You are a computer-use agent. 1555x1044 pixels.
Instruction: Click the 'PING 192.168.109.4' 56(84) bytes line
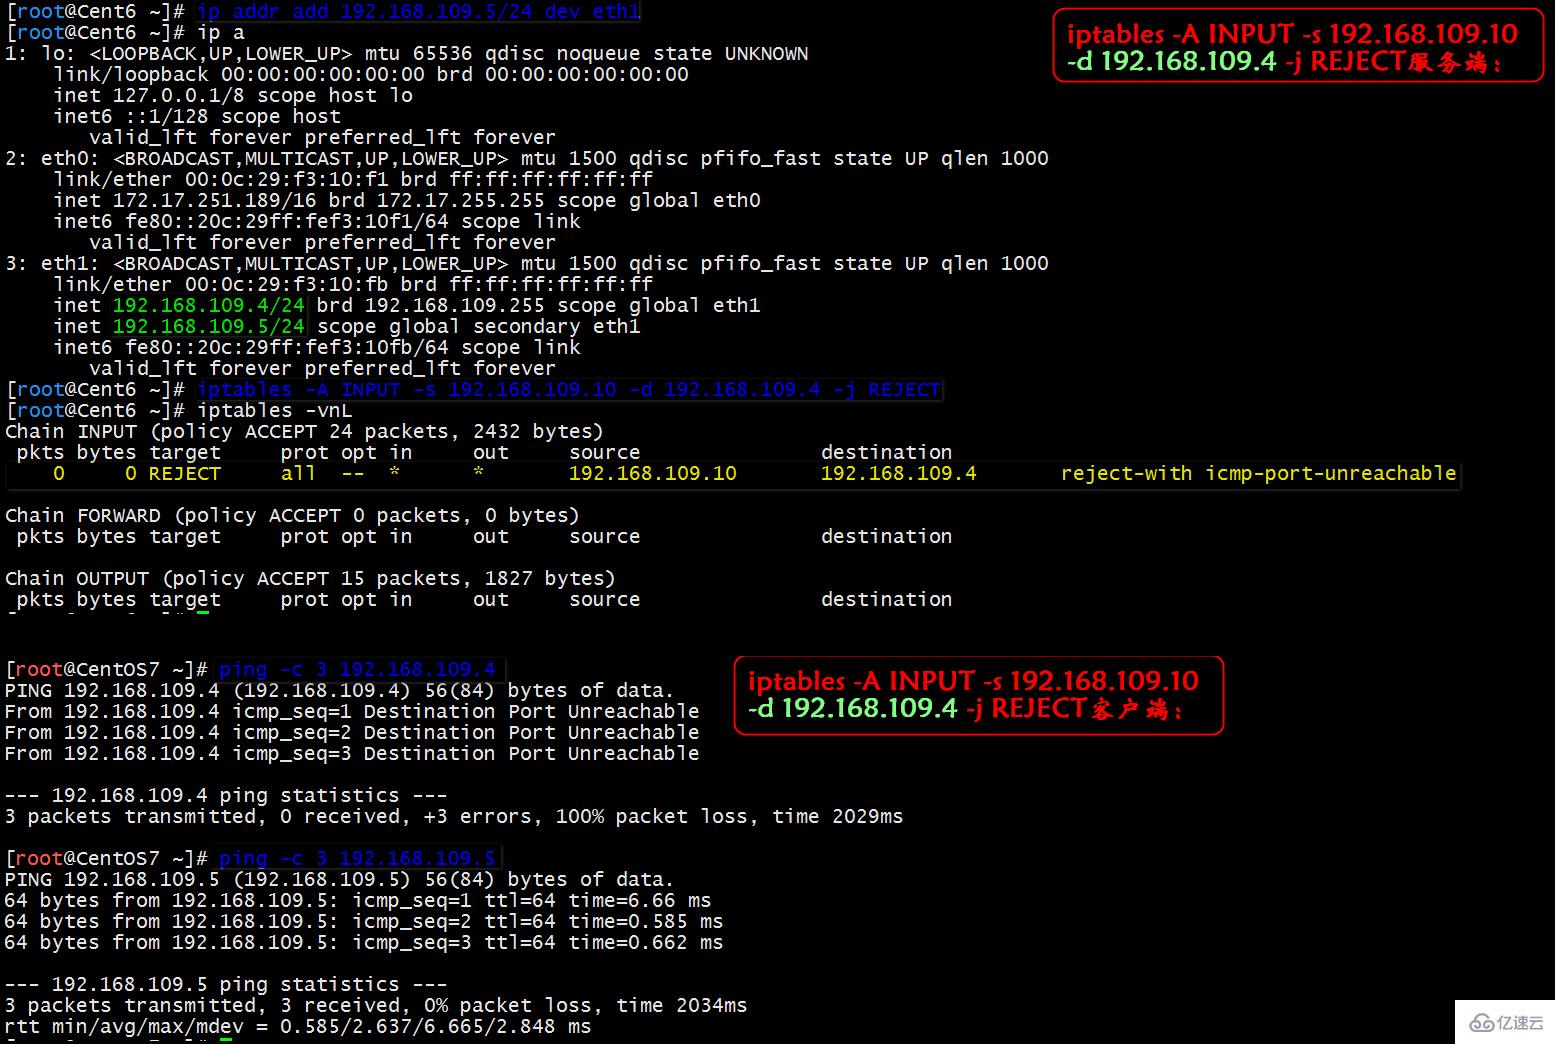(340, 690)
